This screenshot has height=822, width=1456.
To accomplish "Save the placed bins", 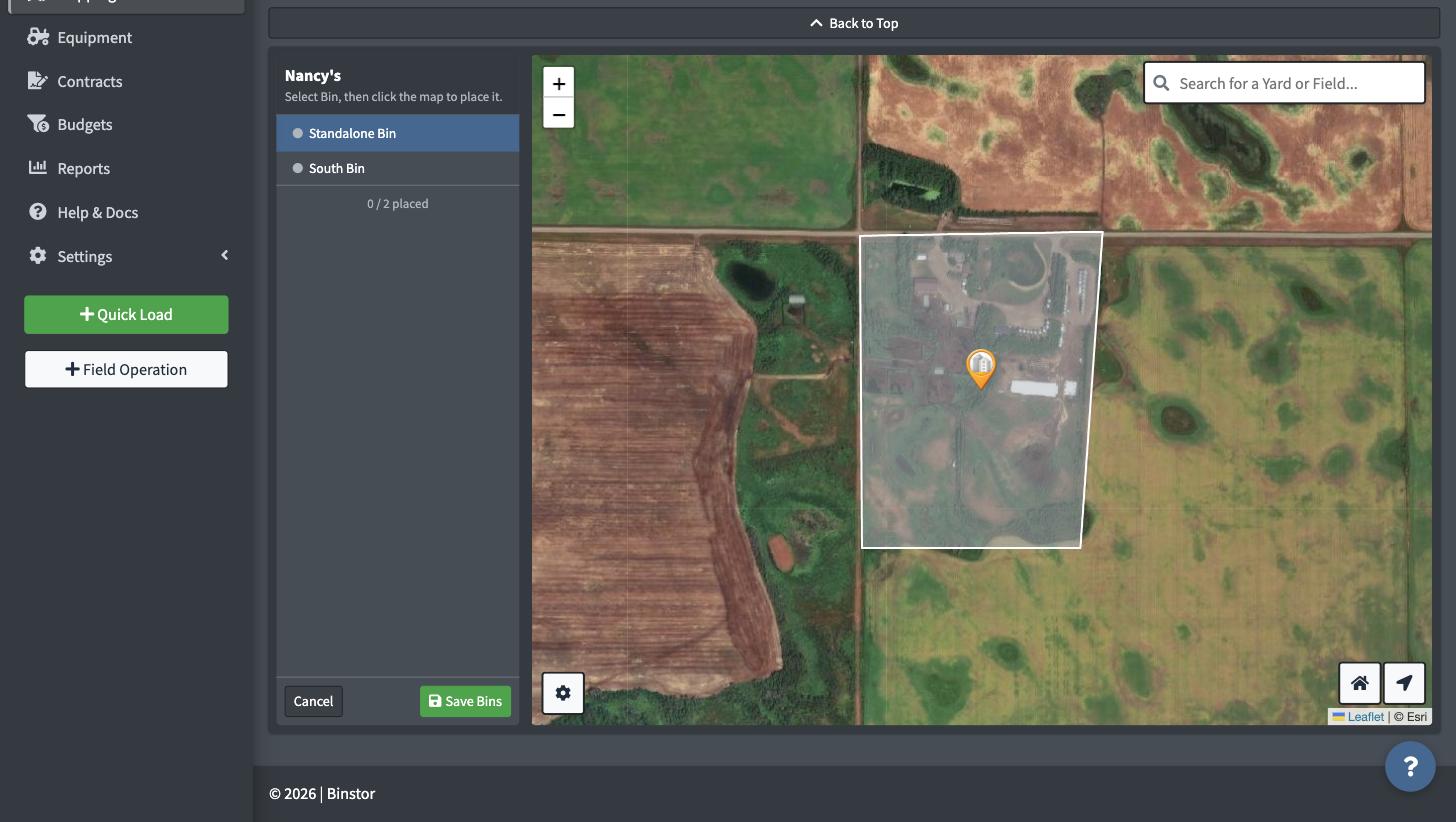I will [x=465, y=701].
